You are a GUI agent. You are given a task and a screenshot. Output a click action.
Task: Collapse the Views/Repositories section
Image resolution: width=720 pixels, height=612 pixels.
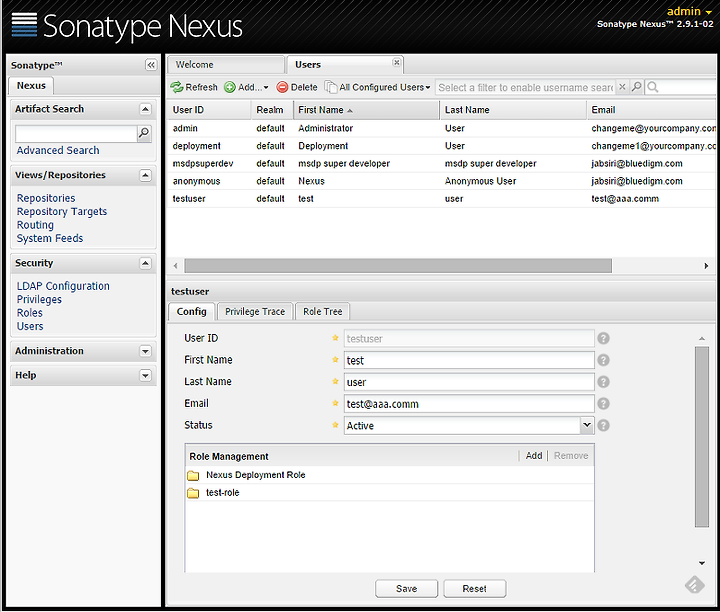coord(145,175)
